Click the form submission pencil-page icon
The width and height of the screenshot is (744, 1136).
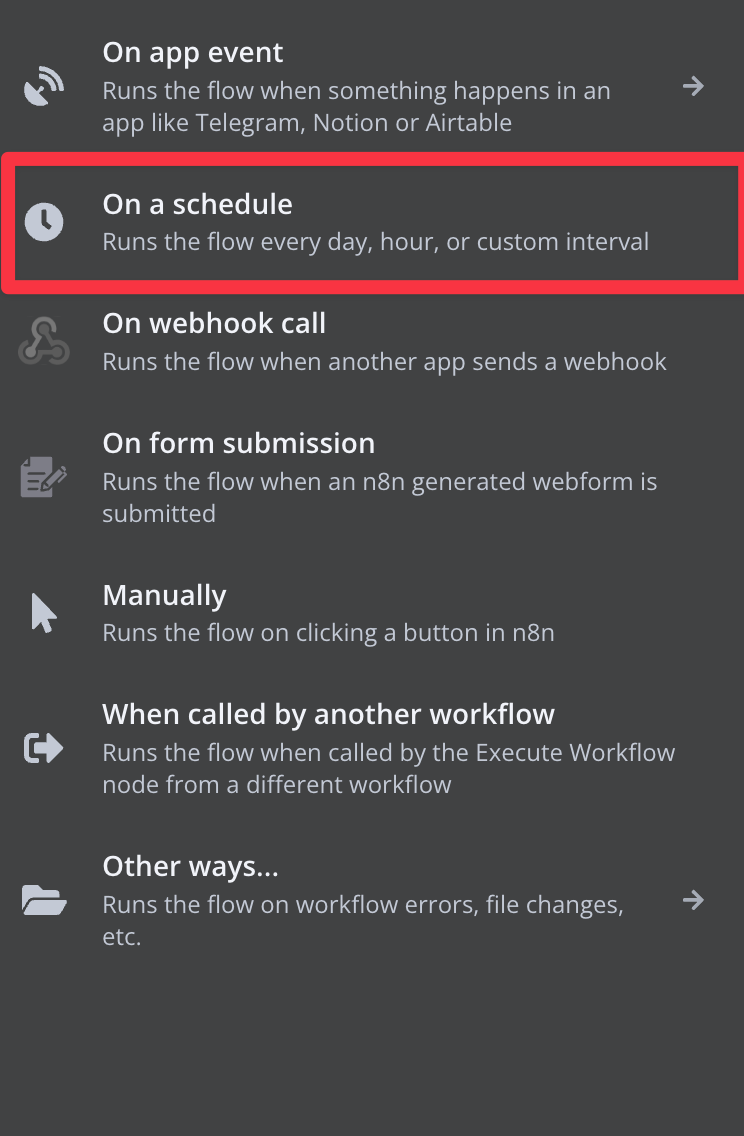pyautogui.click(x=44, y=477)
